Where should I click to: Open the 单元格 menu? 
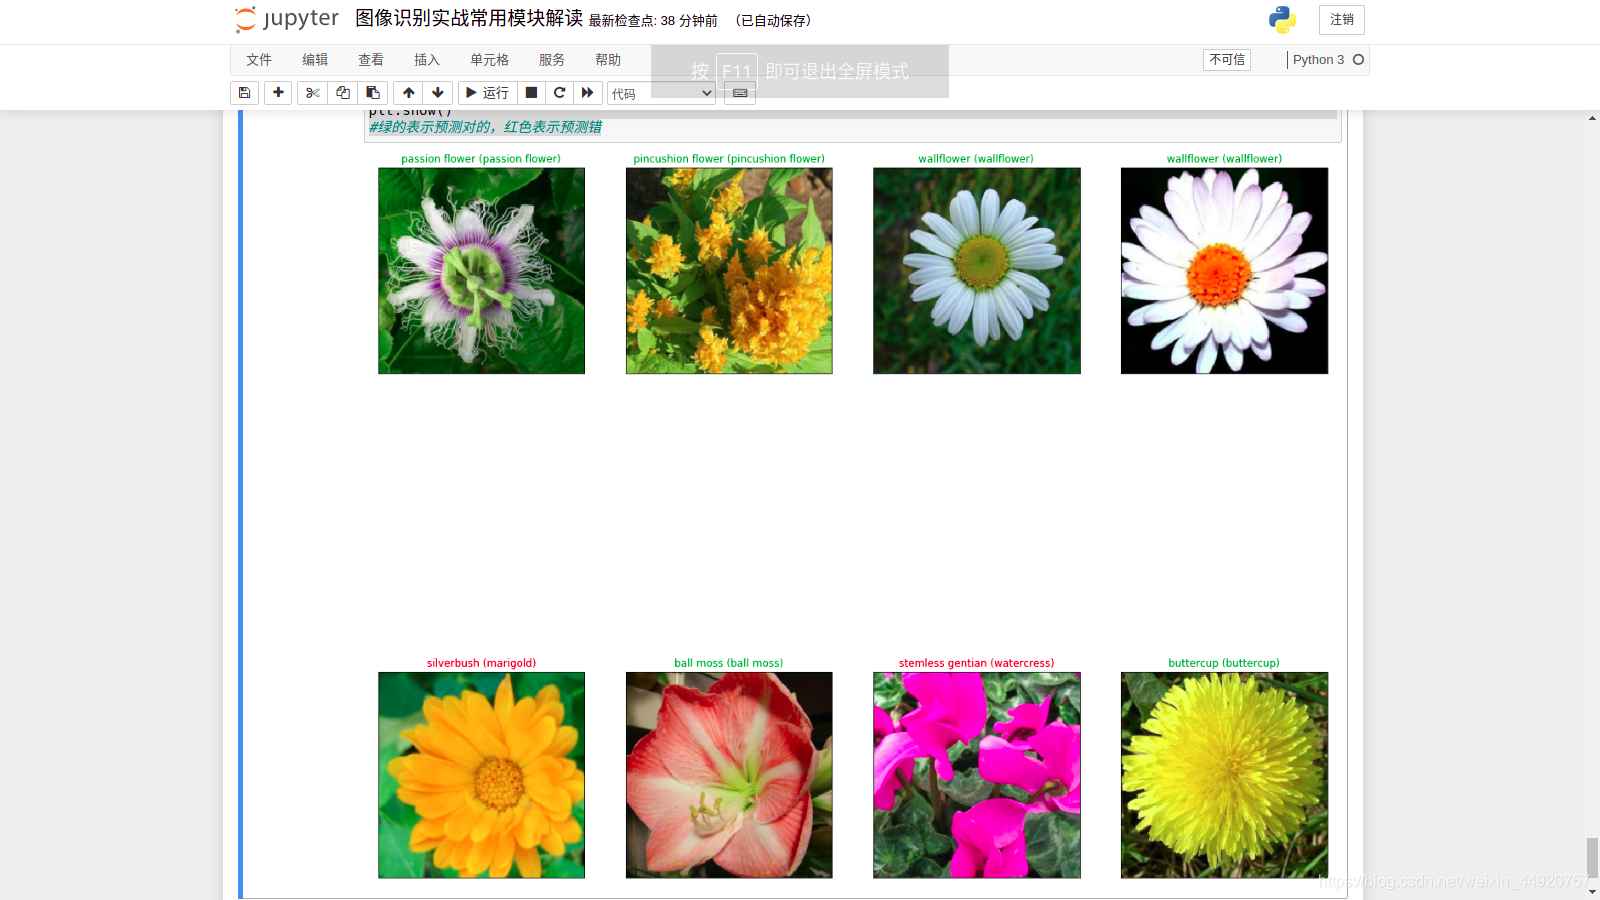pos(489,59)
